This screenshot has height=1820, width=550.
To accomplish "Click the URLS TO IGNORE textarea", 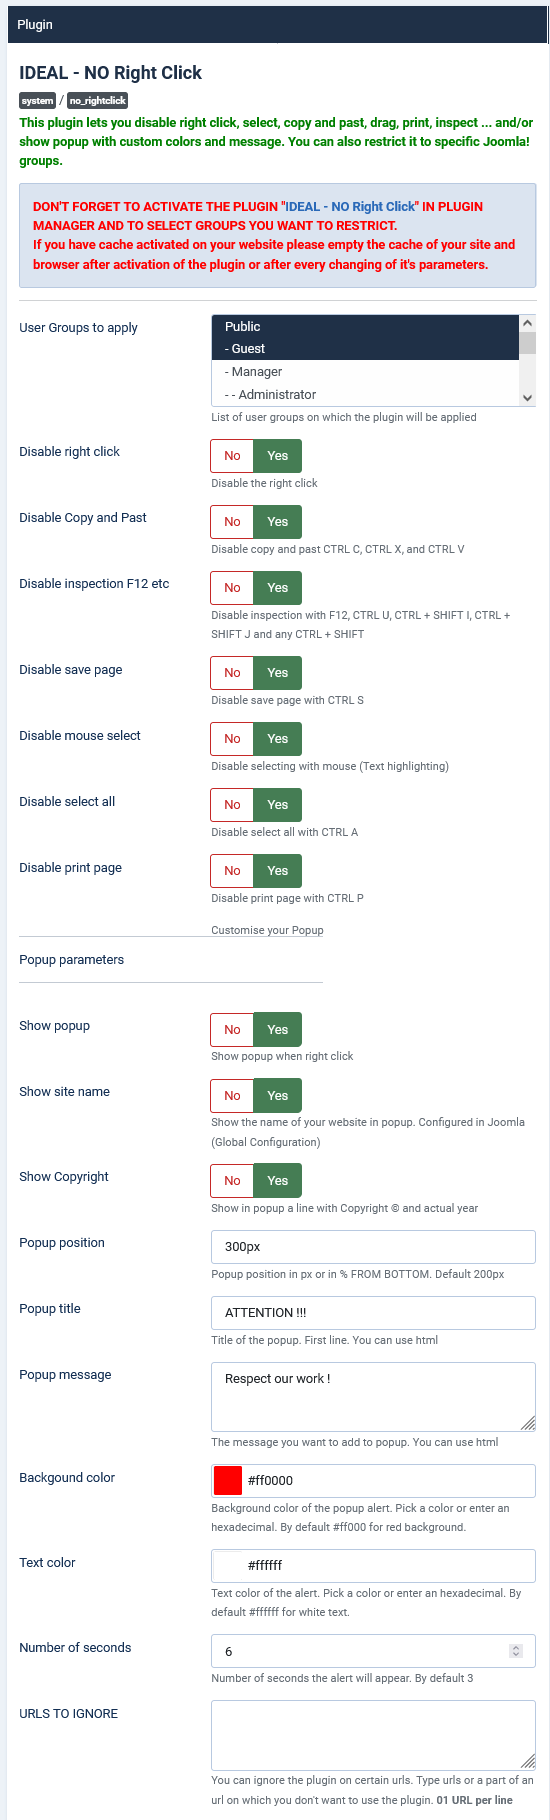I will [x=373, y=1735].
